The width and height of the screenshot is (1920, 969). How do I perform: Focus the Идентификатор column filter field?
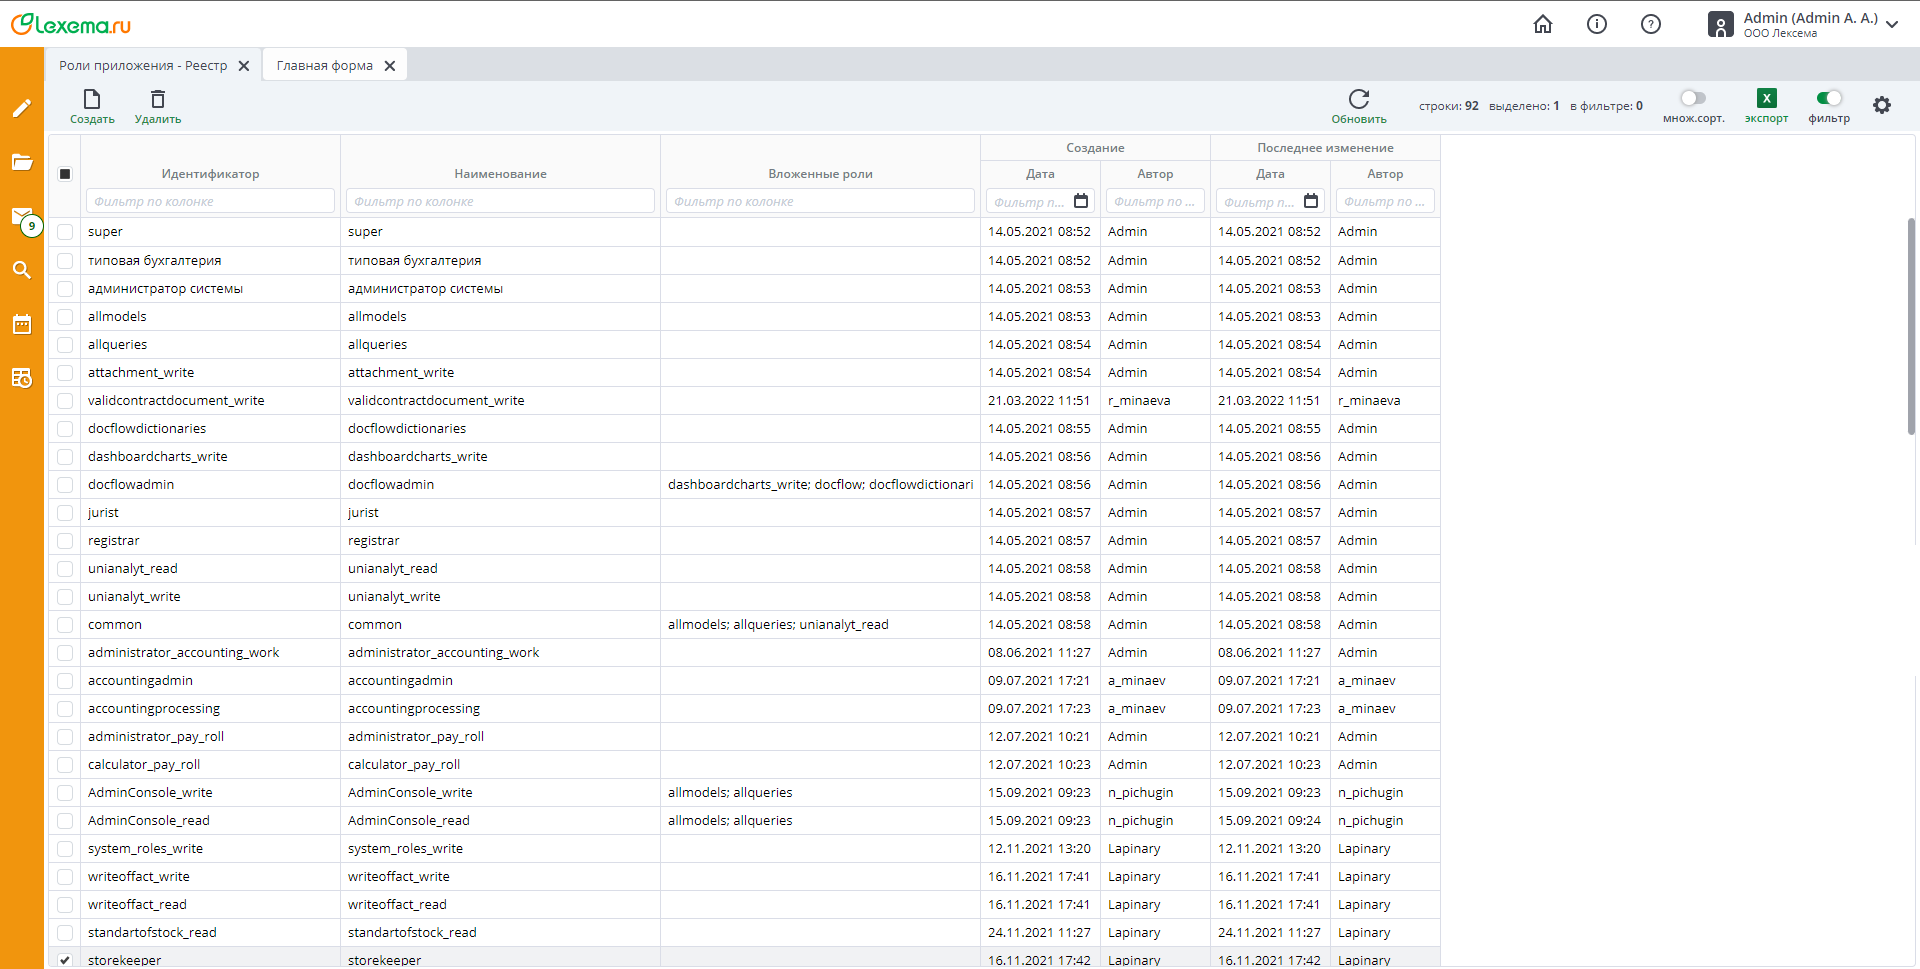click(210, 201)
